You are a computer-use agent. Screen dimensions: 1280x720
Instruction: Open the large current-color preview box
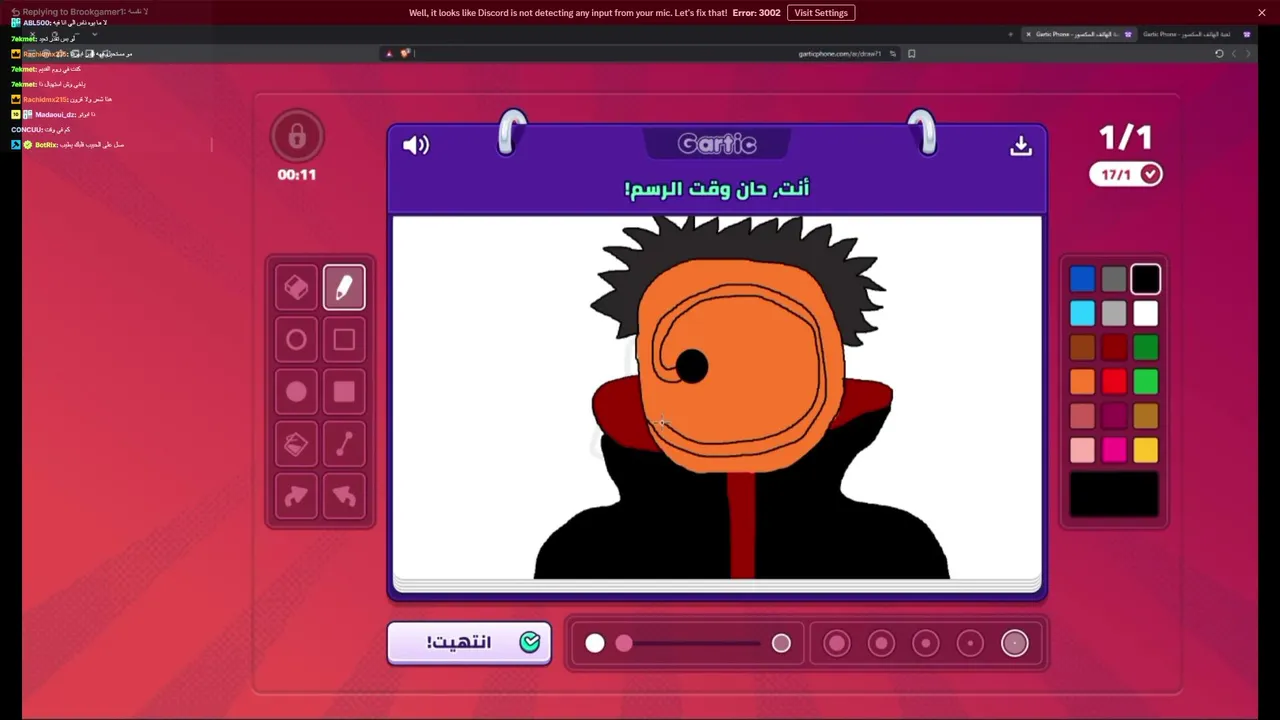[1114, 495]
